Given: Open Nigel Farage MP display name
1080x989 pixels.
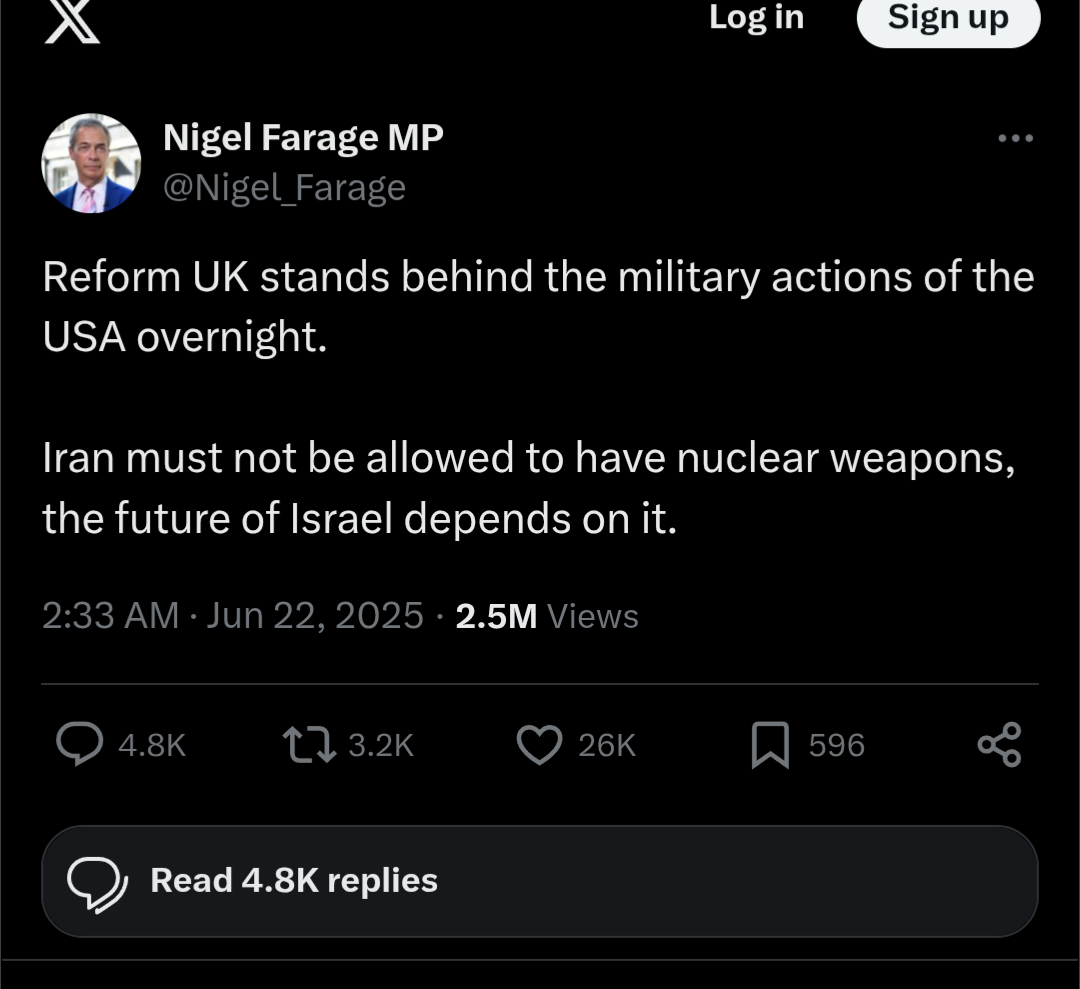Looking at the screenshot, I should click(x=303, y=137).
